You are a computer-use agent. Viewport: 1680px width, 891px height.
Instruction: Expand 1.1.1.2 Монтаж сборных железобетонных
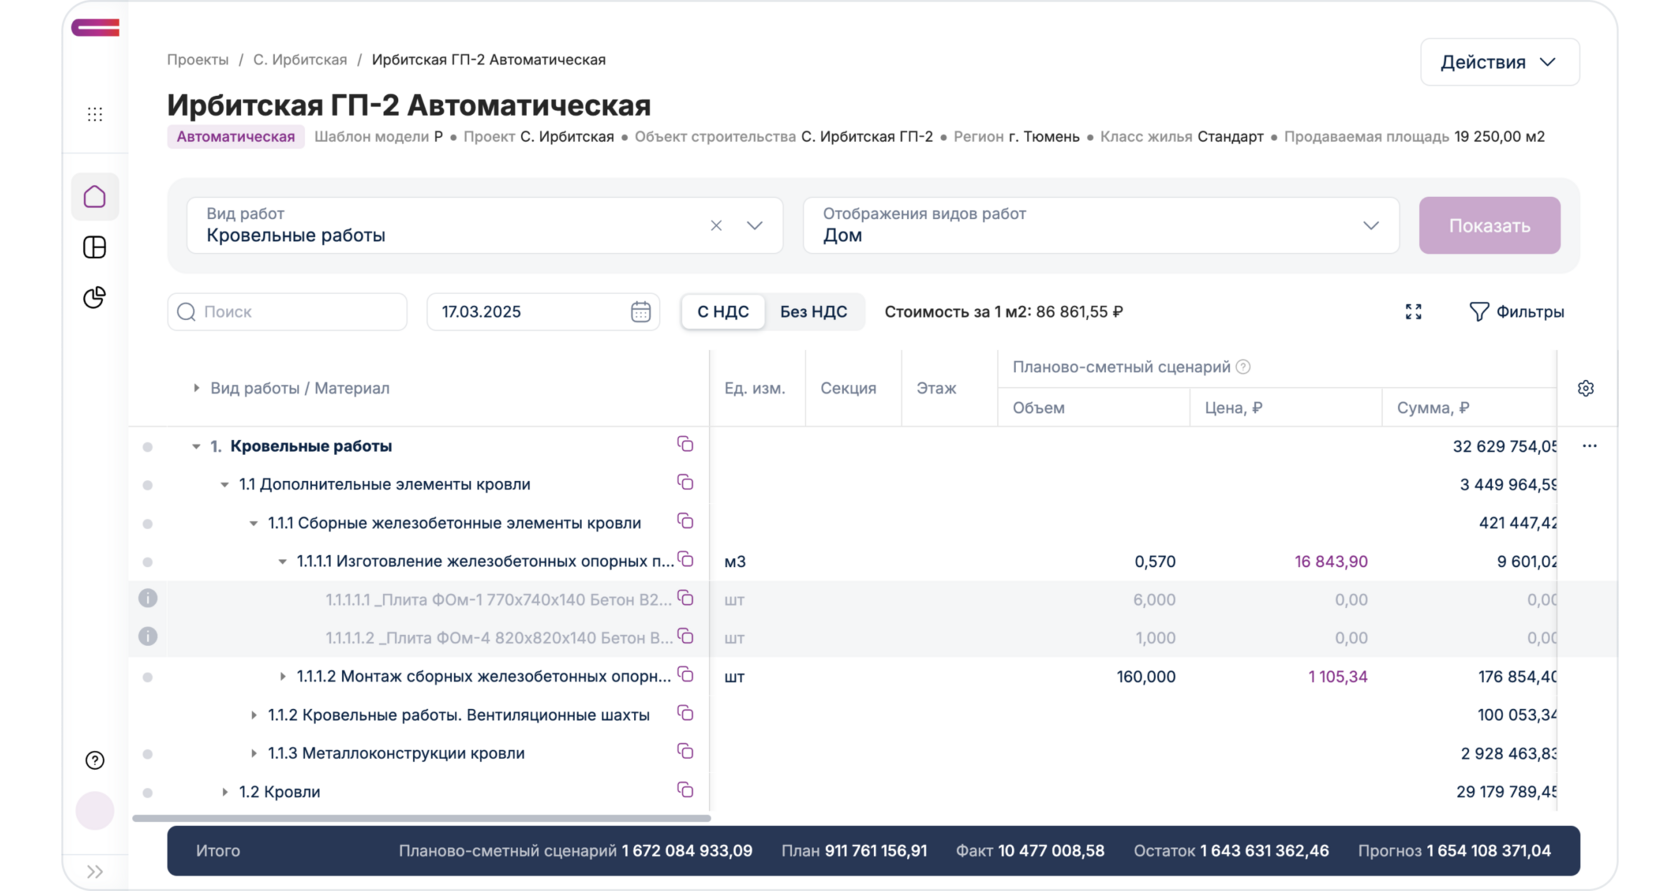(x=282, y=677)
